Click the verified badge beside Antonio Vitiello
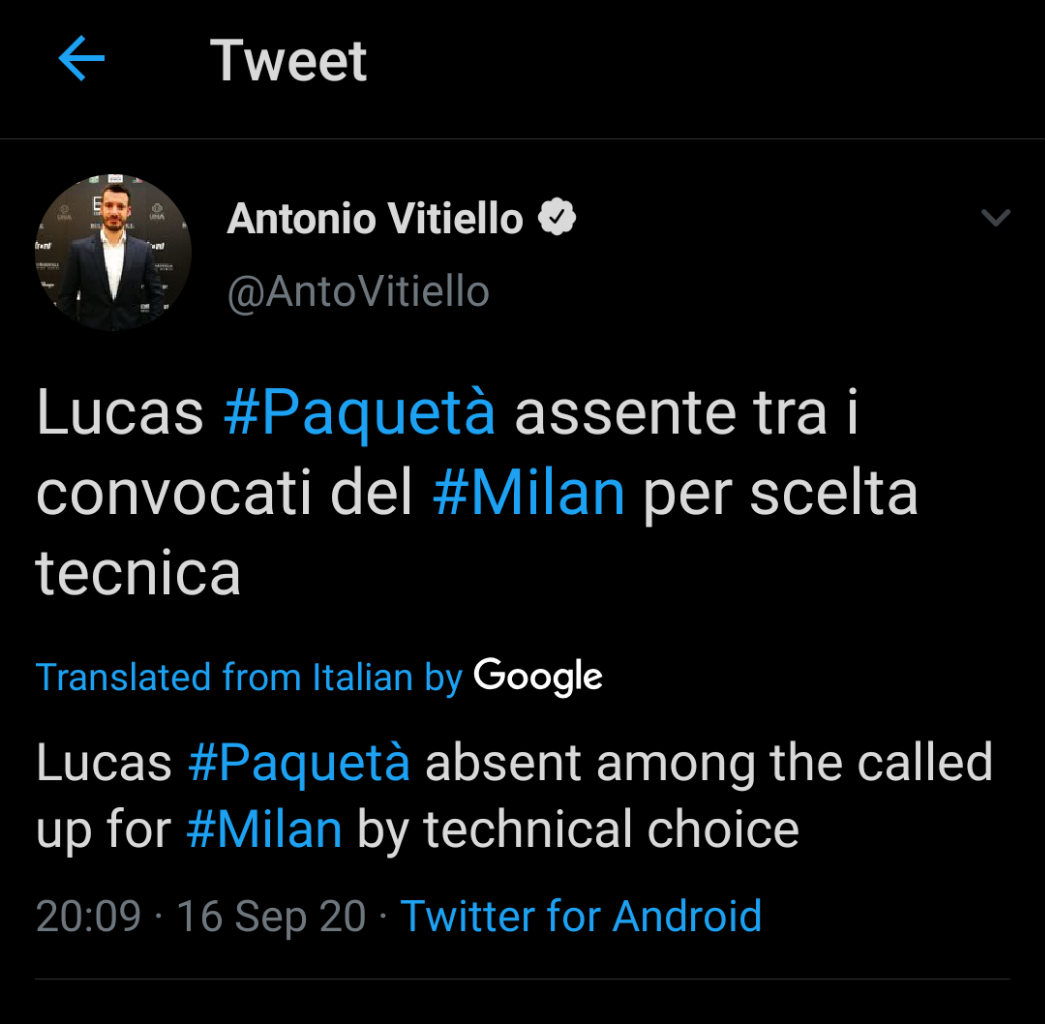The width and height of the screenshot is (1045, 1024). [557, 217]
